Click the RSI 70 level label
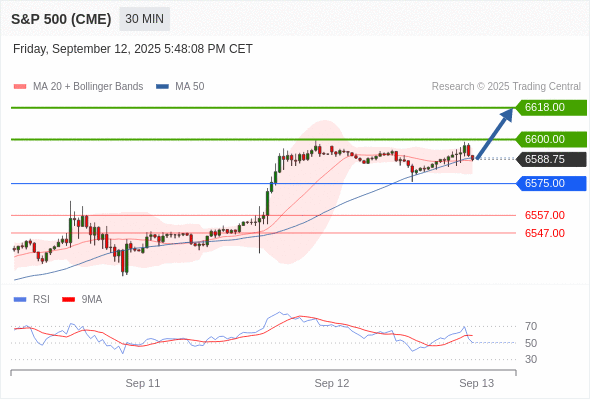The image size is (590, 400). 531,326
